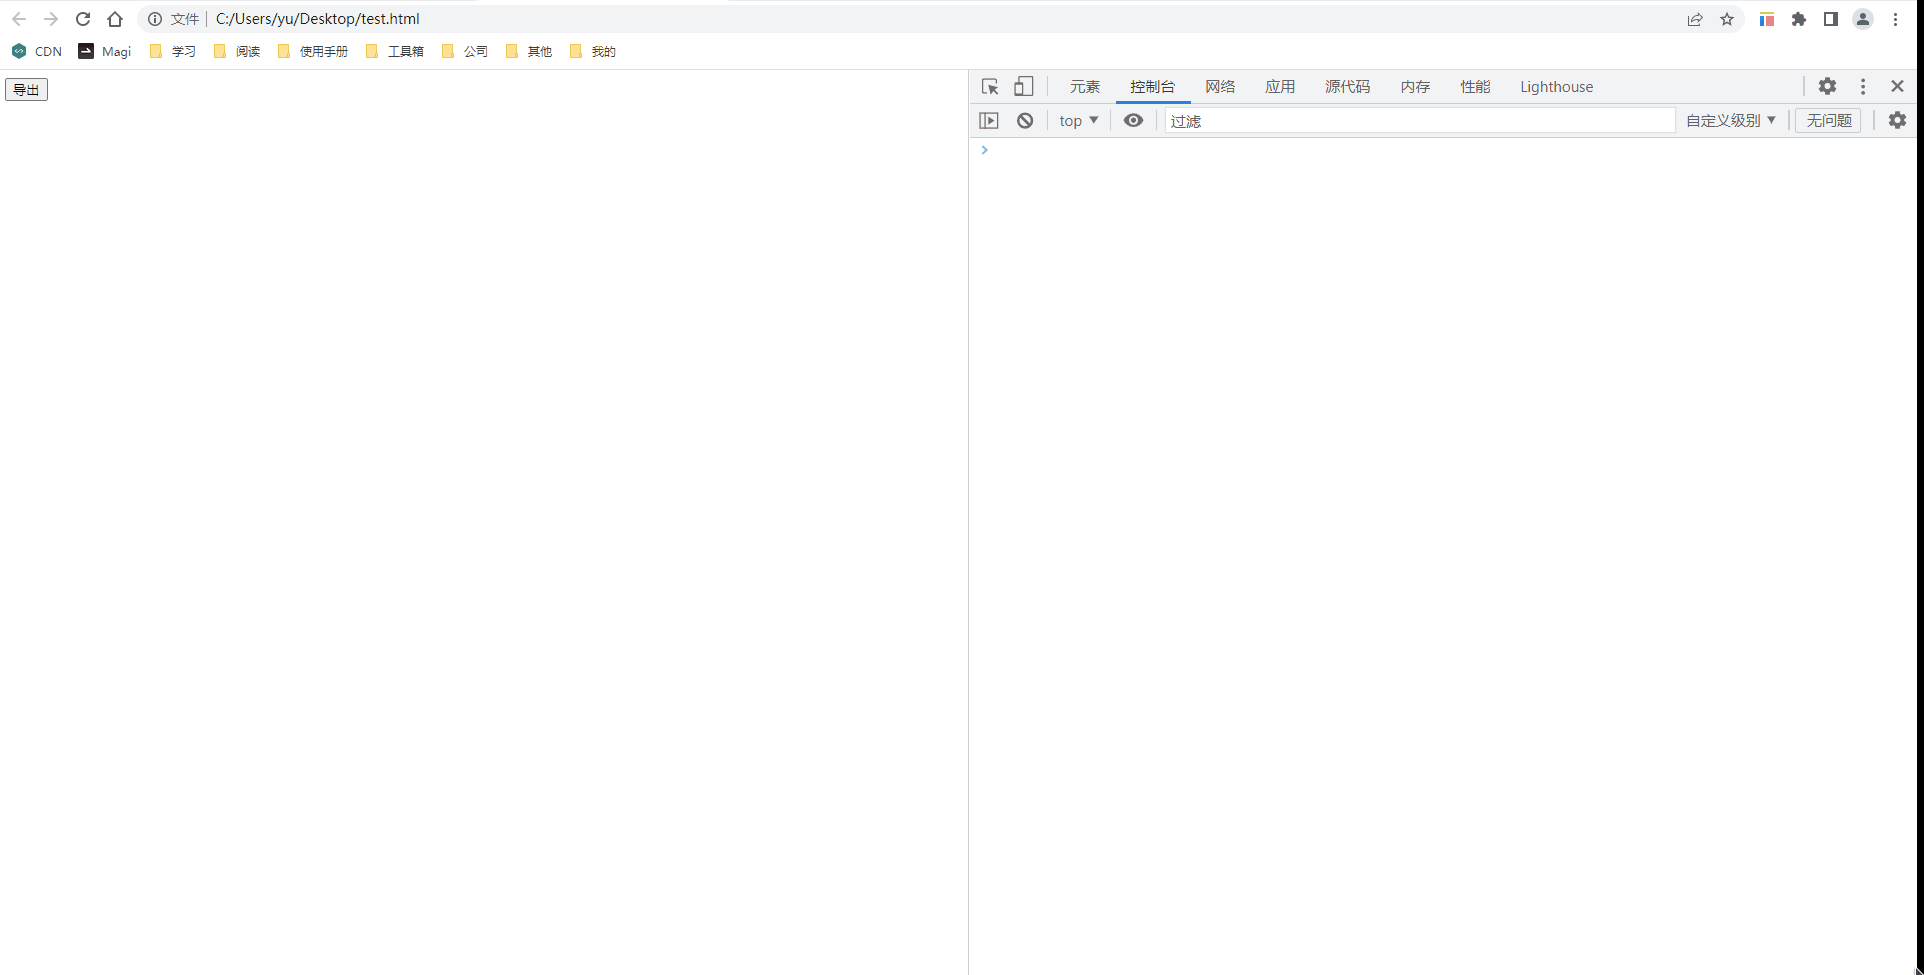Viewport: 1924px width, 975px height.
Task: Open the 工具箱 bookmark folder
Action: (395, 51)
